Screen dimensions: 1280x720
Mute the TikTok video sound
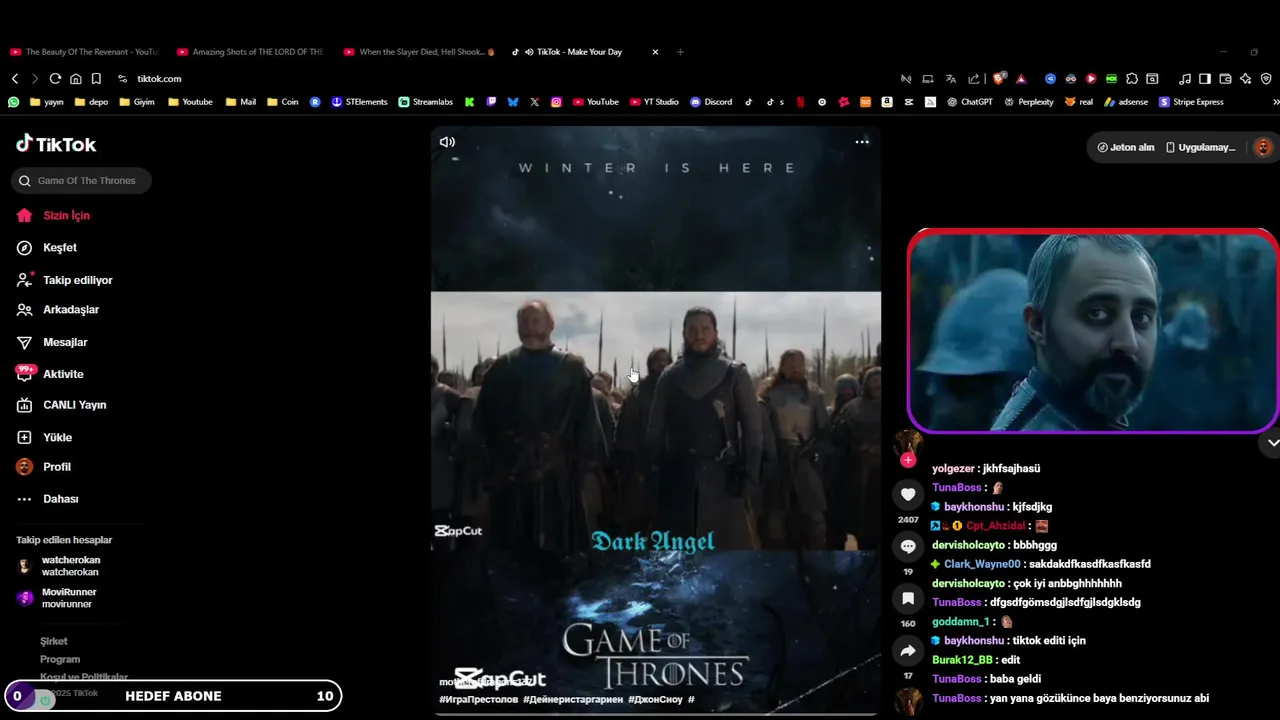pos(447,142)
